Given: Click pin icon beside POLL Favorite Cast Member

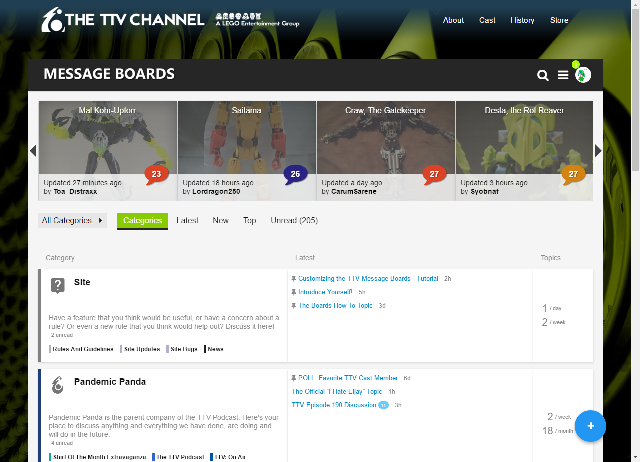Looking at the screenshot, I should [293, 378].
